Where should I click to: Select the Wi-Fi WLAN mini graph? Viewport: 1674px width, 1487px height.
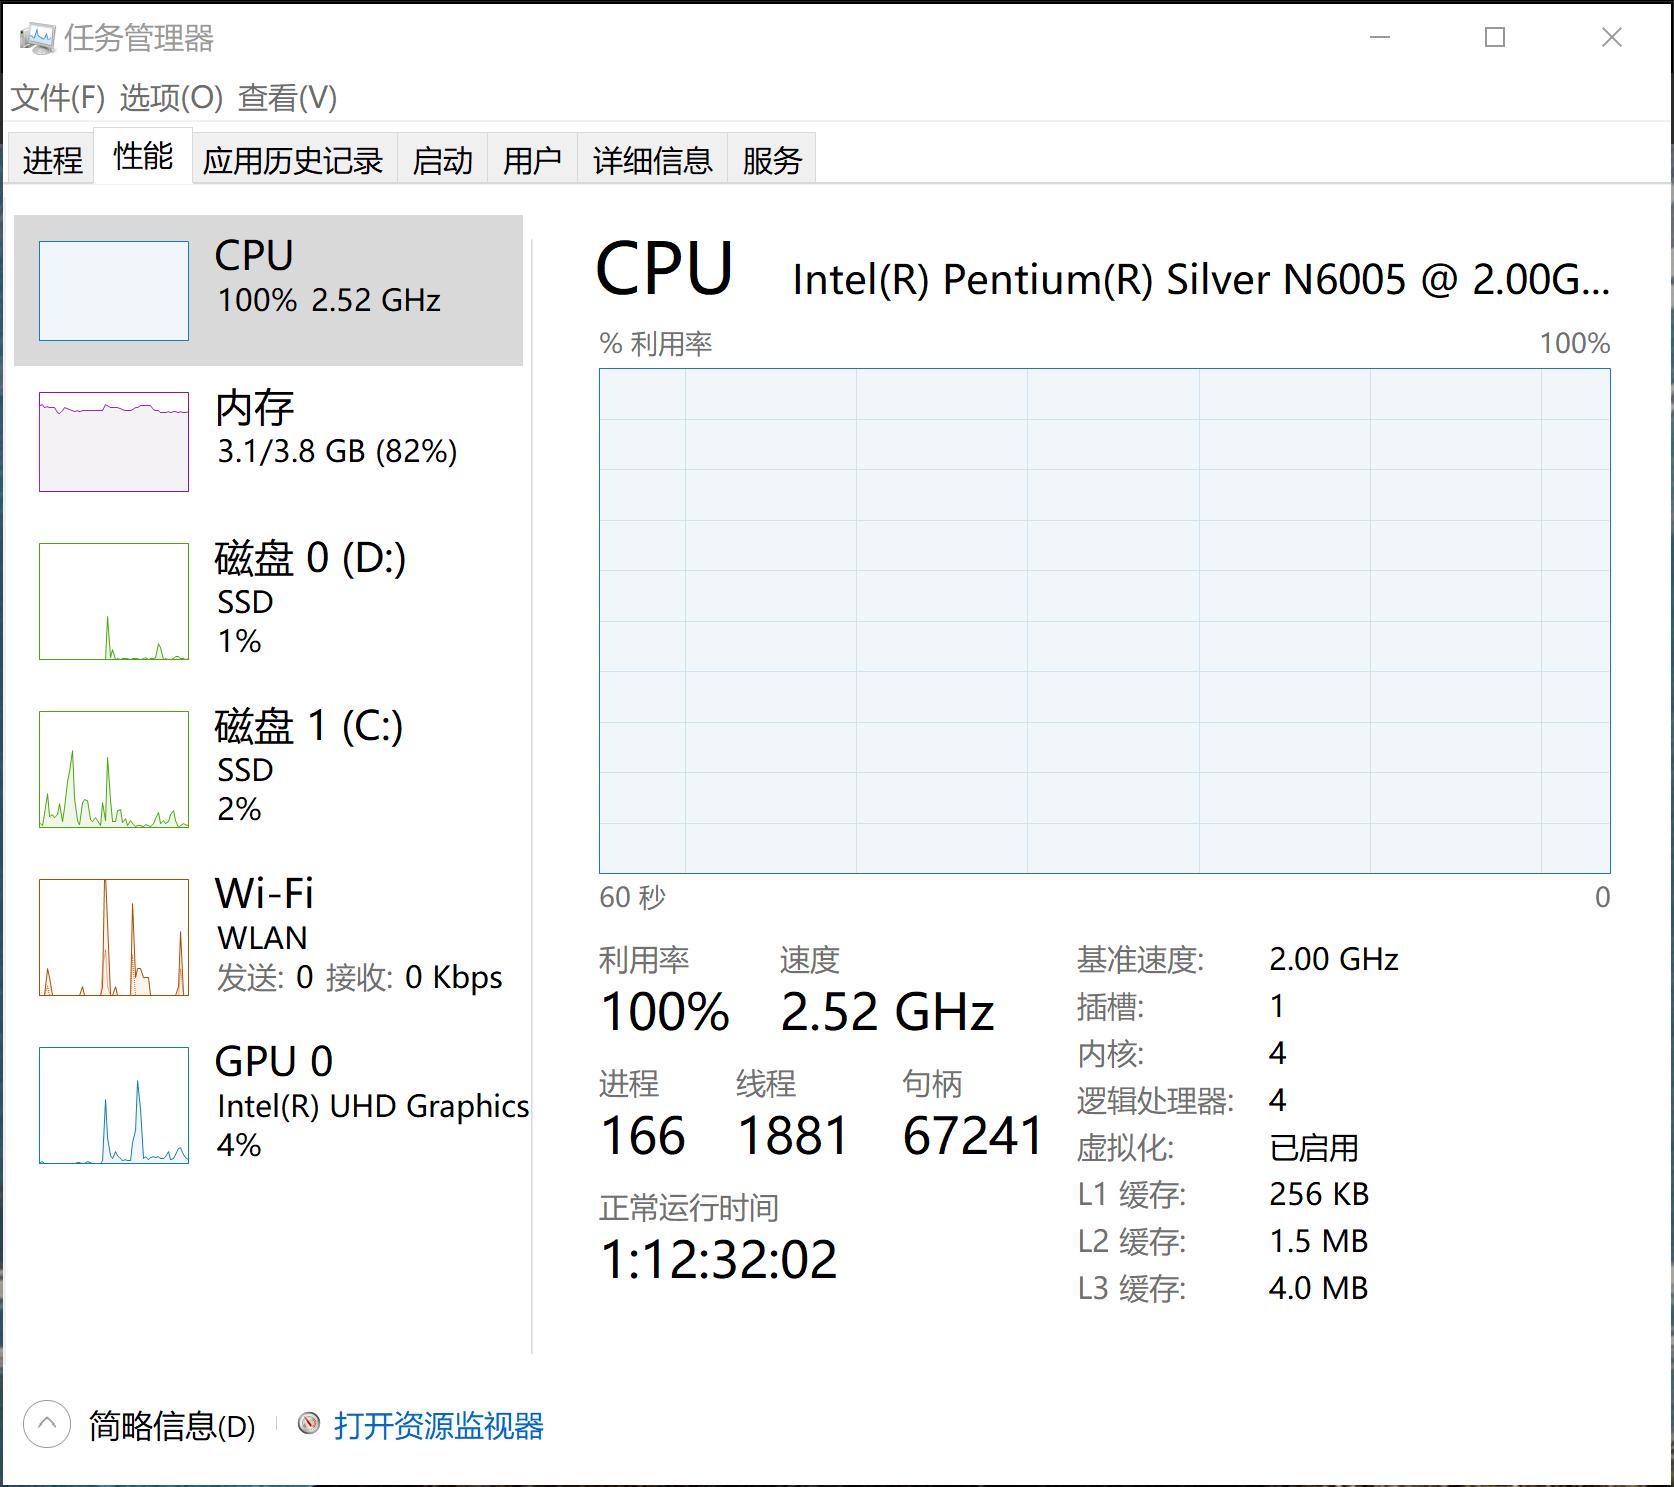(x=114, y=937)
